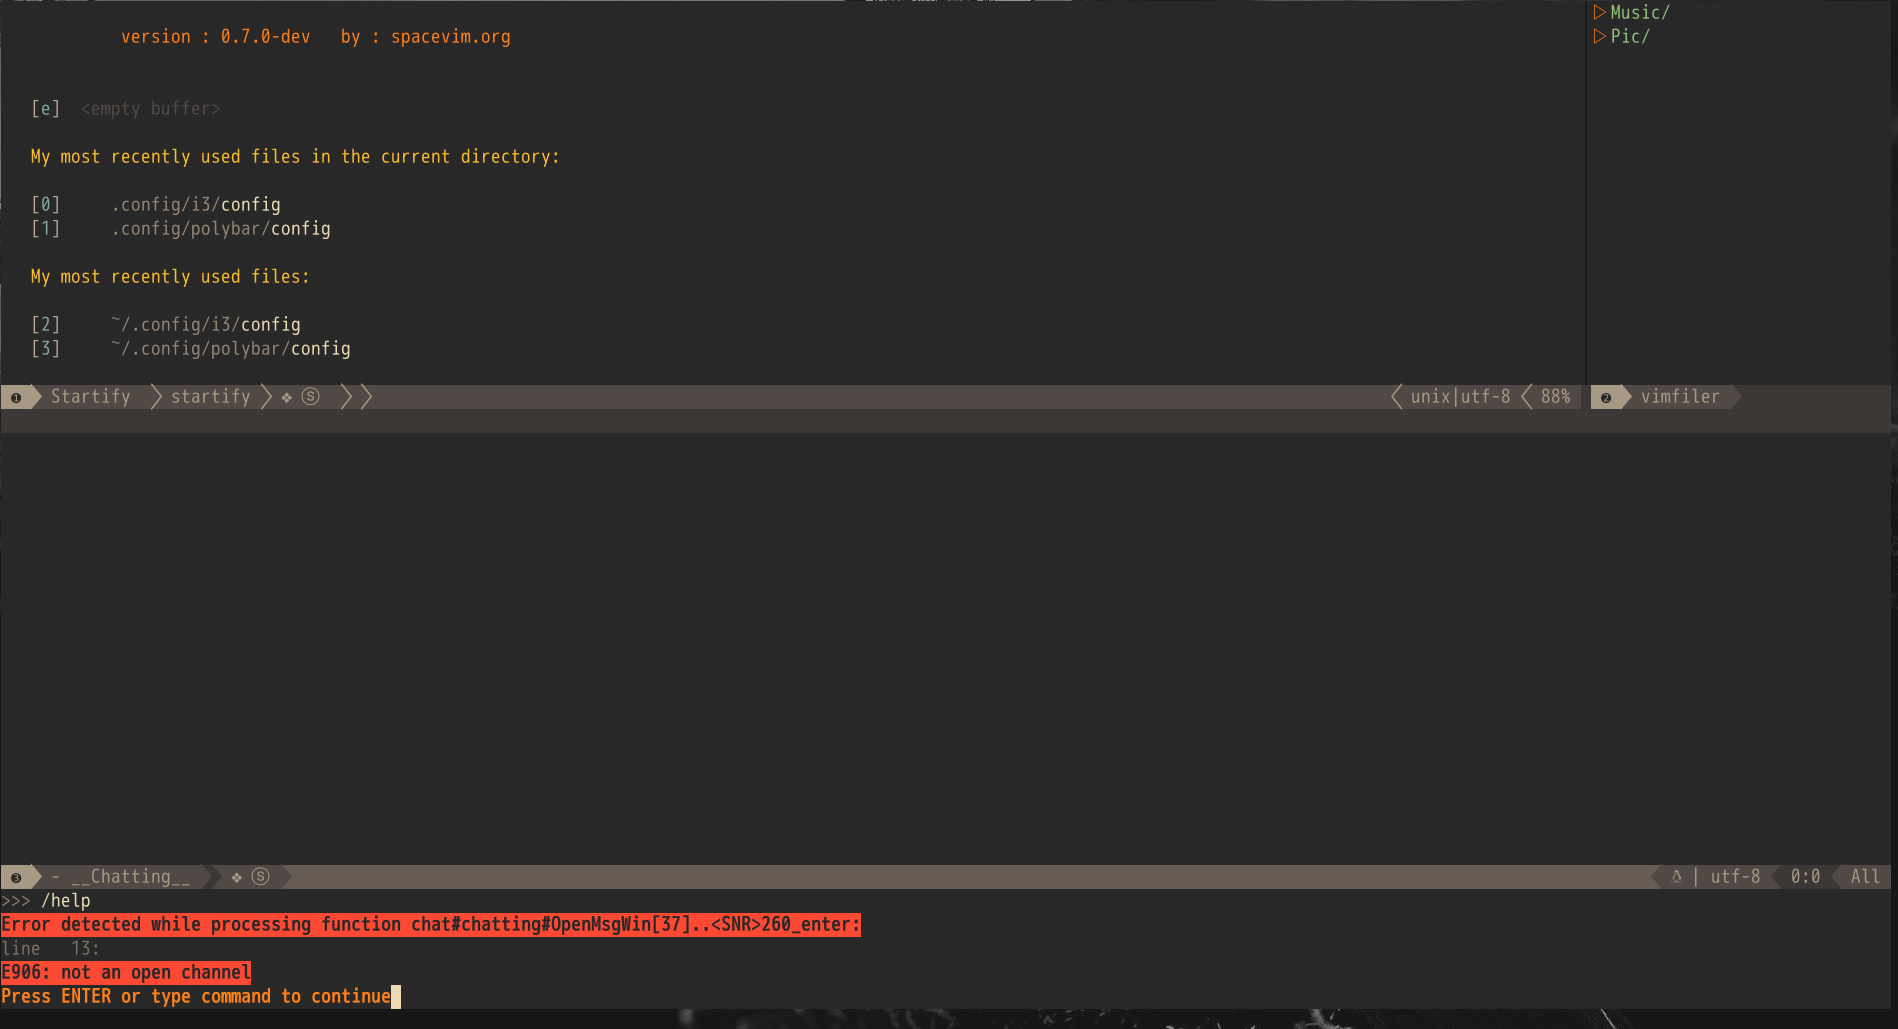Expand the Music/ folder in vimfiler
Image resolution: width=1898 pixels, height=1029 pixels.
pyautogui.click(x=1639, y=12)
